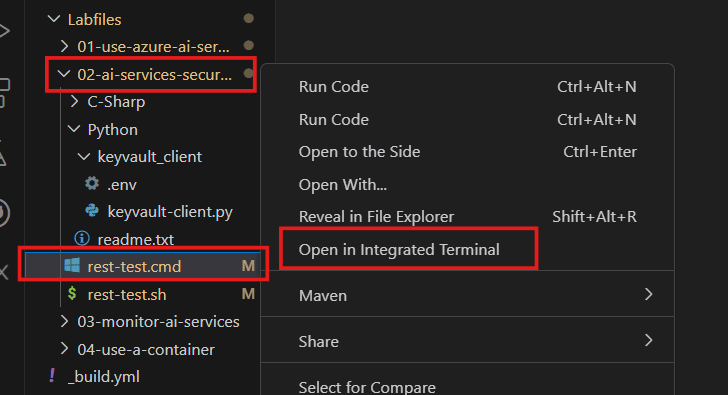Screen dimensions: 728x395
Task: Open the keyvault-client.py file
Action: (x=170, y=212)
